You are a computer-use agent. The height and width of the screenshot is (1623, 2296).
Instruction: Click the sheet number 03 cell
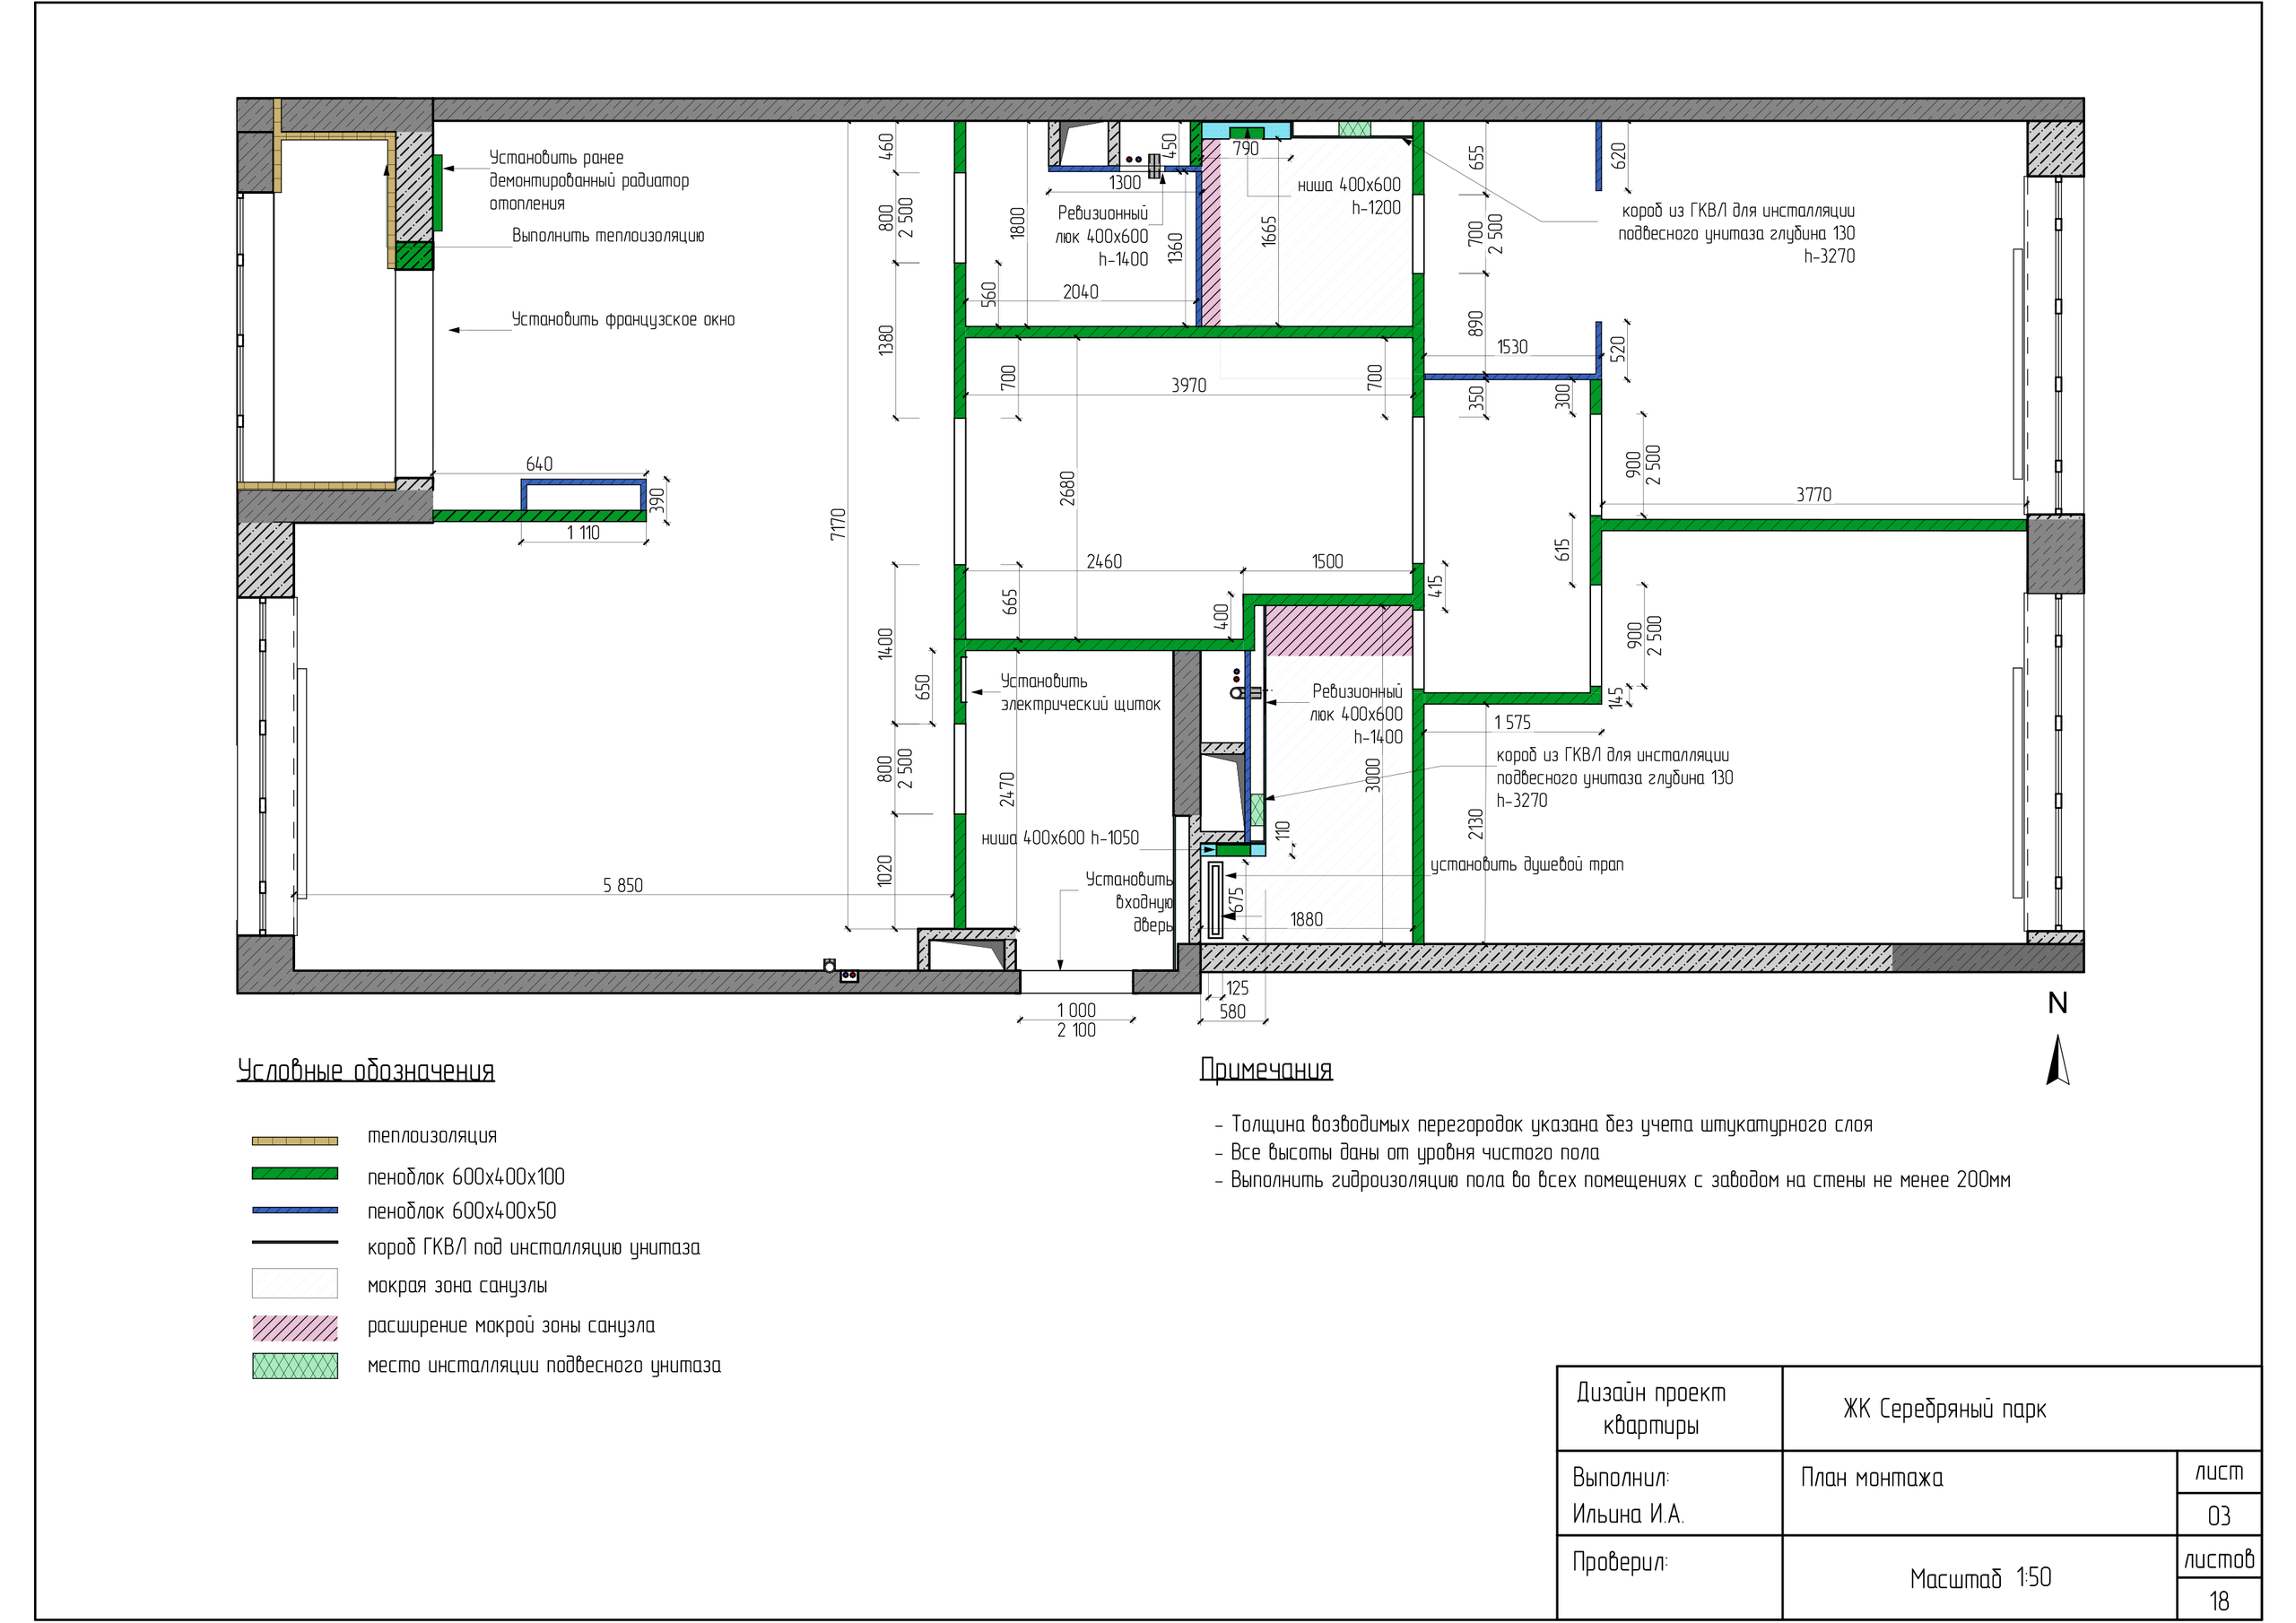2218,1516
